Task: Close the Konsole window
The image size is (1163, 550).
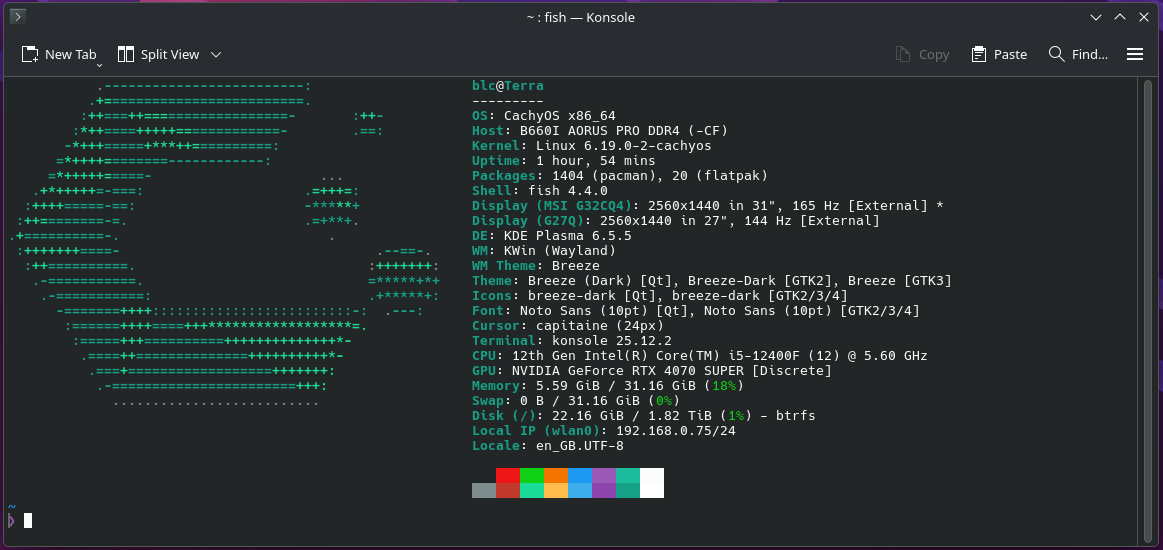Action: click(1144, 16)
